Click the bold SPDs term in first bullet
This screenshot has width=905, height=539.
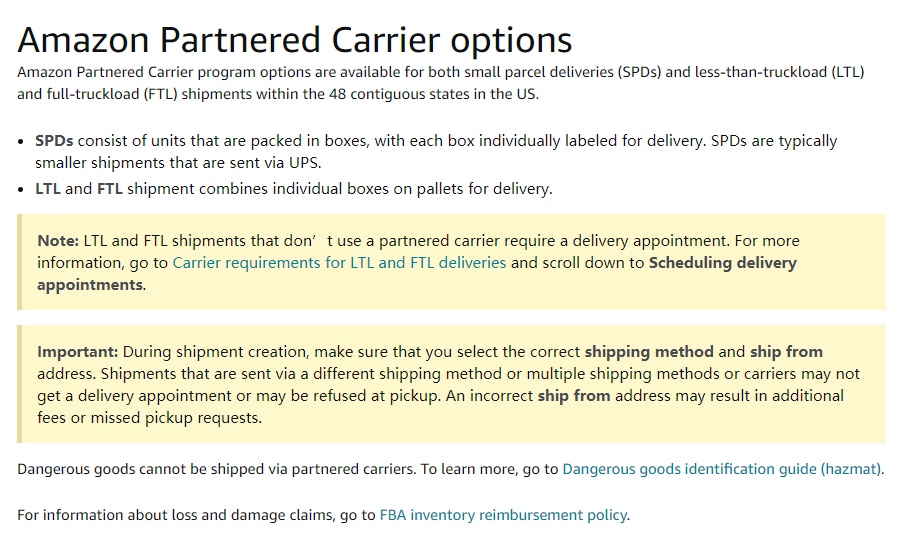(x=54, y=141)
